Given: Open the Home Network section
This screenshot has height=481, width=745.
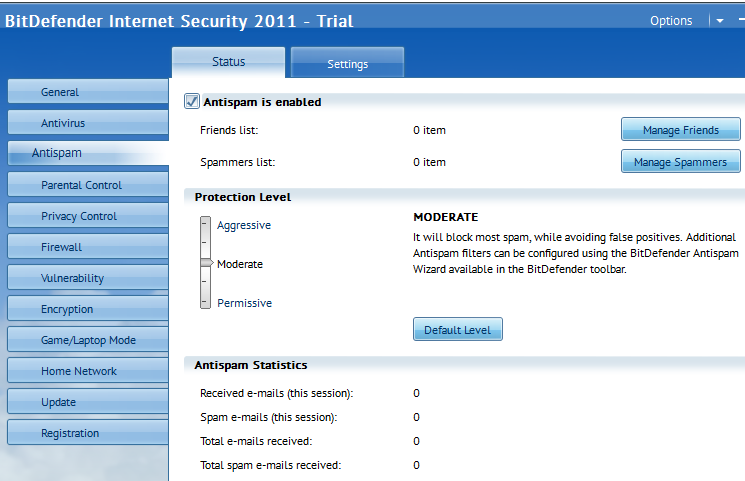Looking at the screenshot, I should 88,371.
